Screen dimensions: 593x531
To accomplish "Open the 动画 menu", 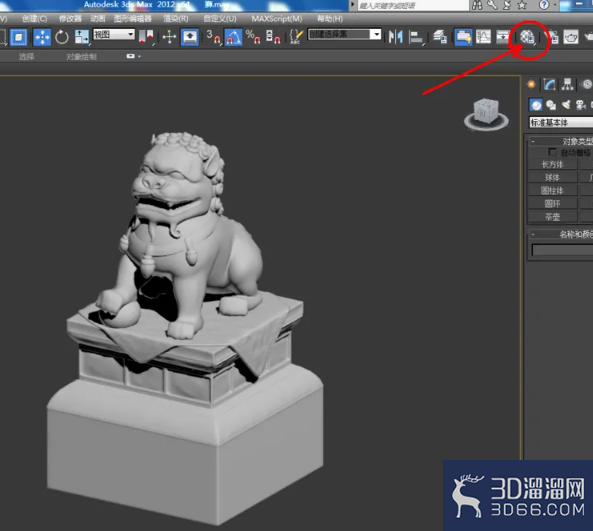I will (x=98, y=19).
